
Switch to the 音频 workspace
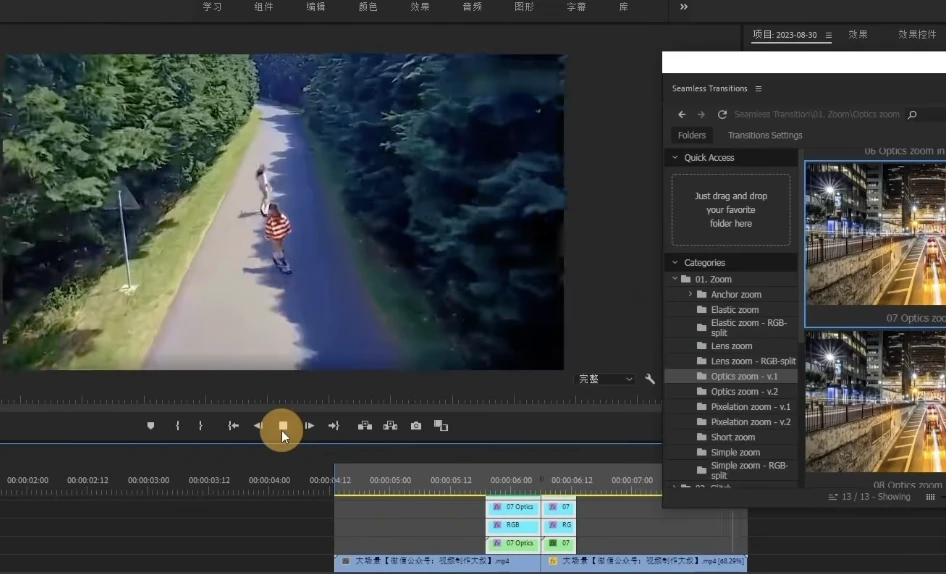pos(472,7)
